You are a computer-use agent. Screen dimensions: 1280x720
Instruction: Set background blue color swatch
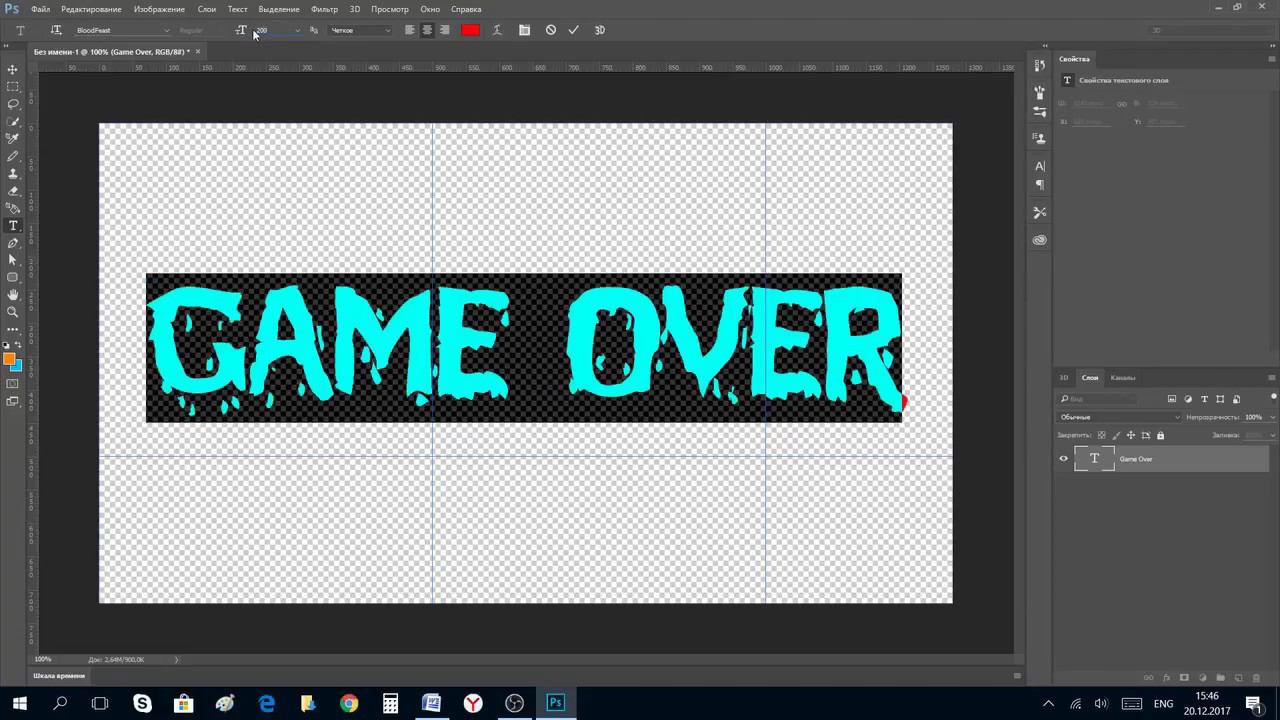tap(16, 366)
